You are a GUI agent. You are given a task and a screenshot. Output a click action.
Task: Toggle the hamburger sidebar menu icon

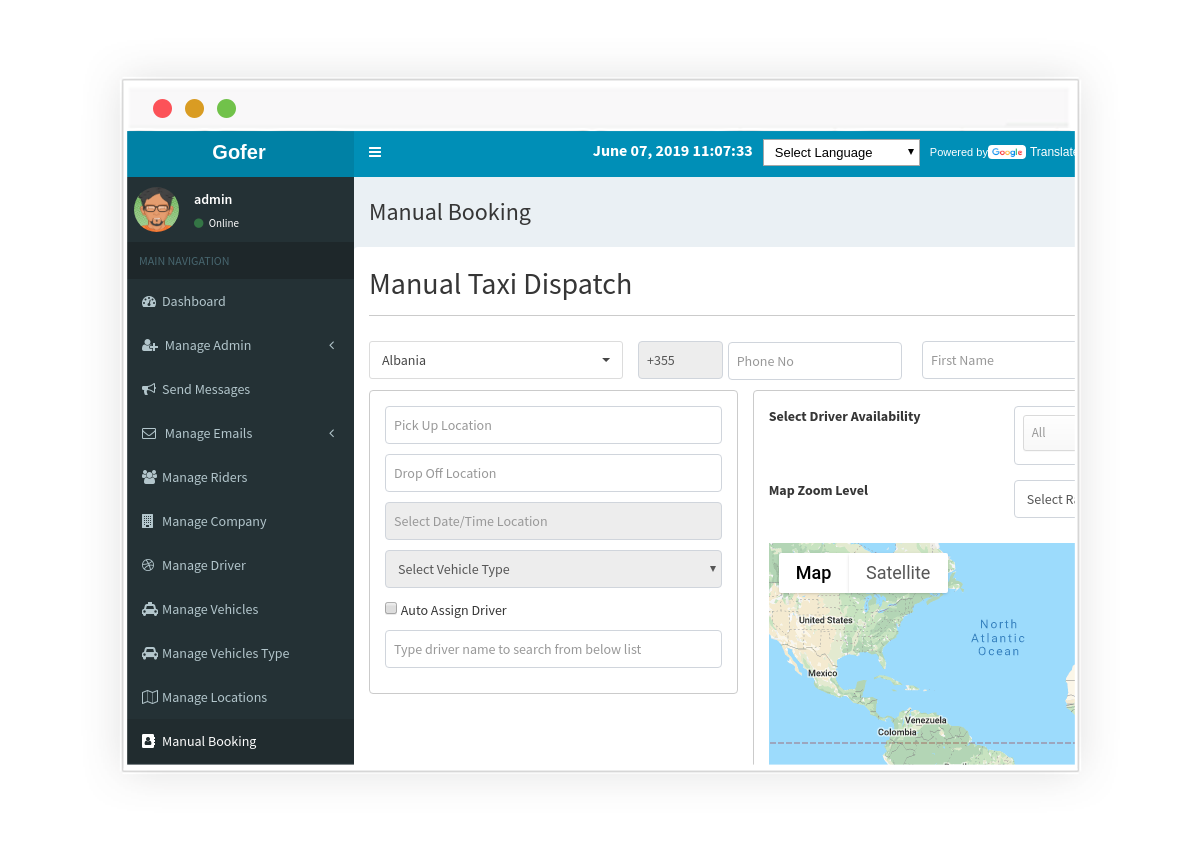[x=375, y=152]
